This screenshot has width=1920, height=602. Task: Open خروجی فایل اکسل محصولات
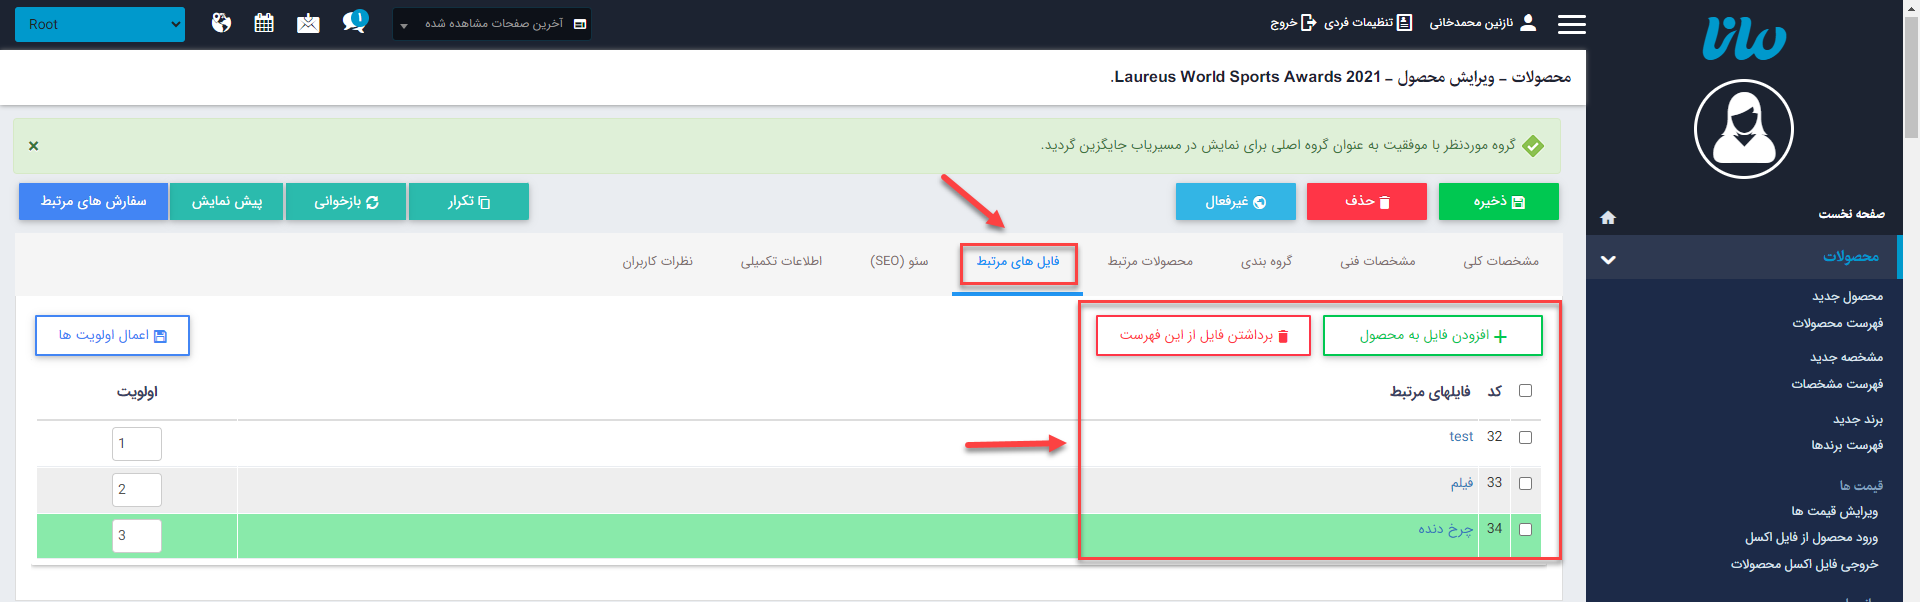[x=1804, y=564]
